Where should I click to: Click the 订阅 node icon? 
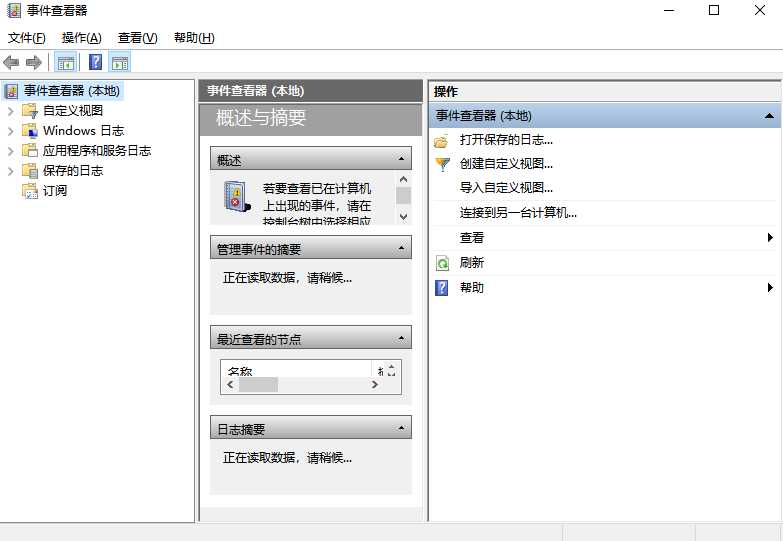30,191
